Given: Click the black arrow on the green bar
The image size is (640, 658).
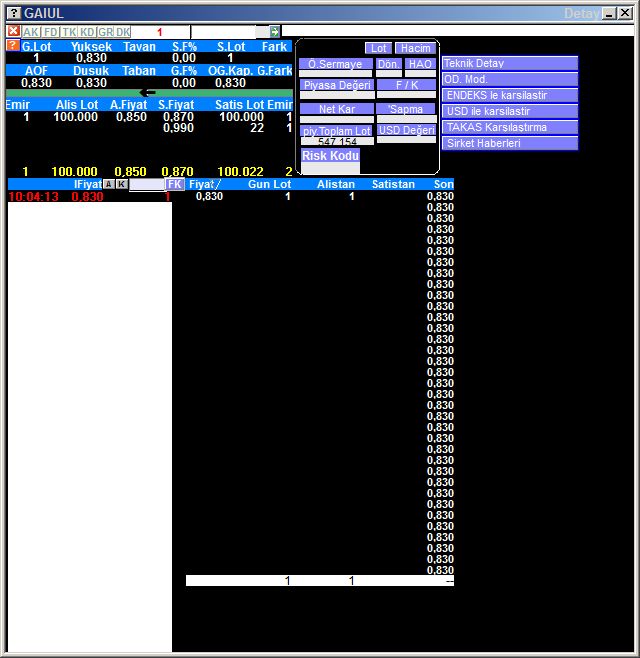Looking at the screenshot, I should pyautogui.click(x=147, y=93).
